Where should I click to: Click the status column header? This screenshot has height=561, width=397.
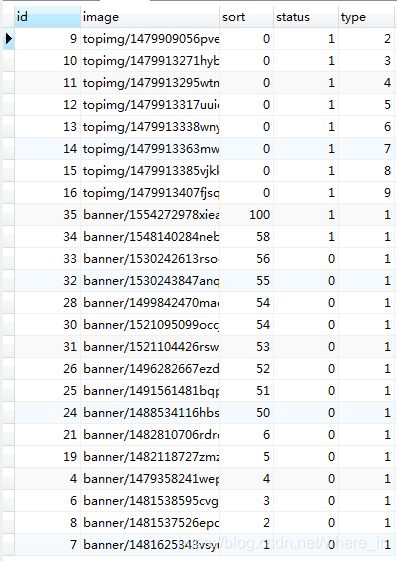click(306, 17)
